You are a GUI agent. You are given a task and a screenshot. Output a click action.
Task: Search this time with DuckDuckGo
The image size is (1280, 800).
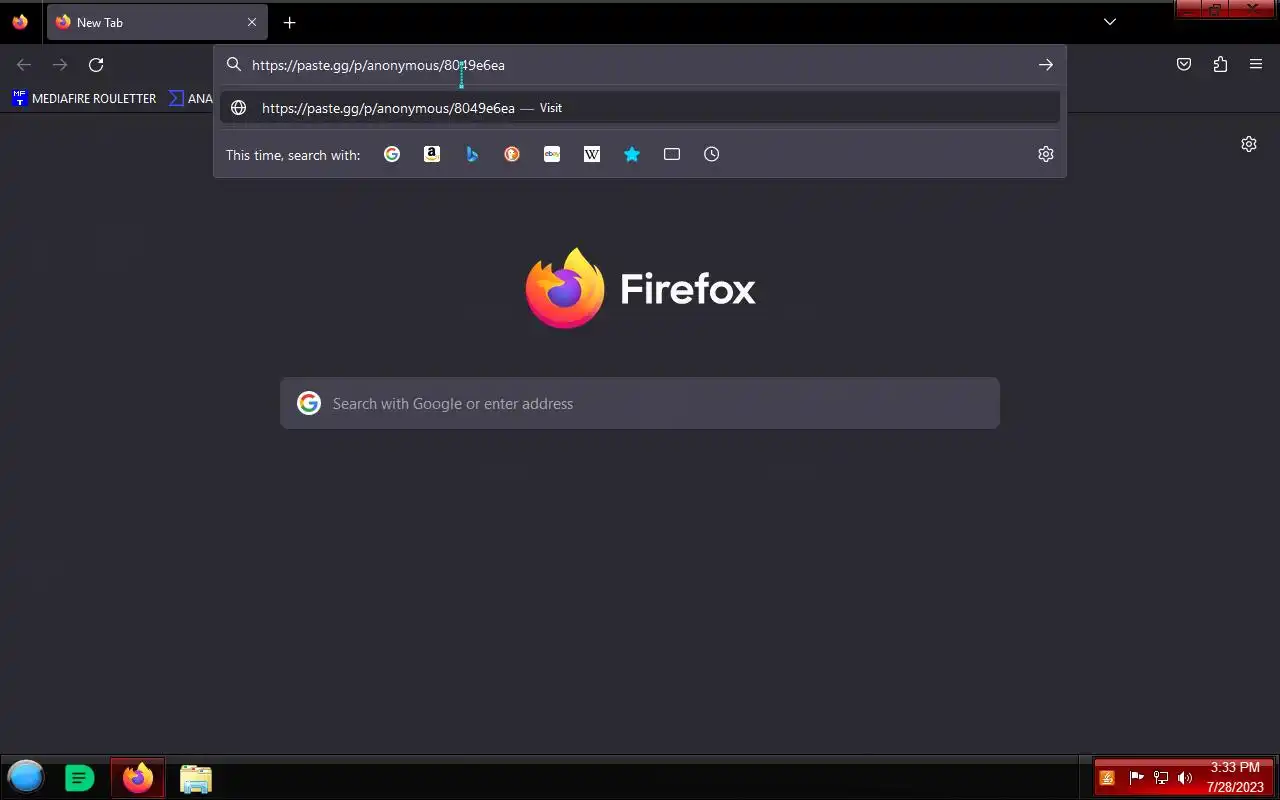pos(512,154)
